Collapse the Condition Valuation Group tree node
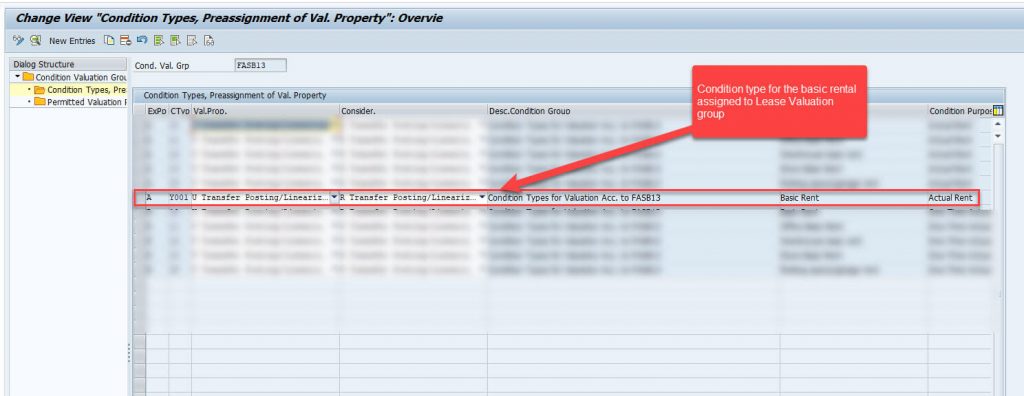The height and width of the screenshot is (396, 1024). click(x=18, y=77)
